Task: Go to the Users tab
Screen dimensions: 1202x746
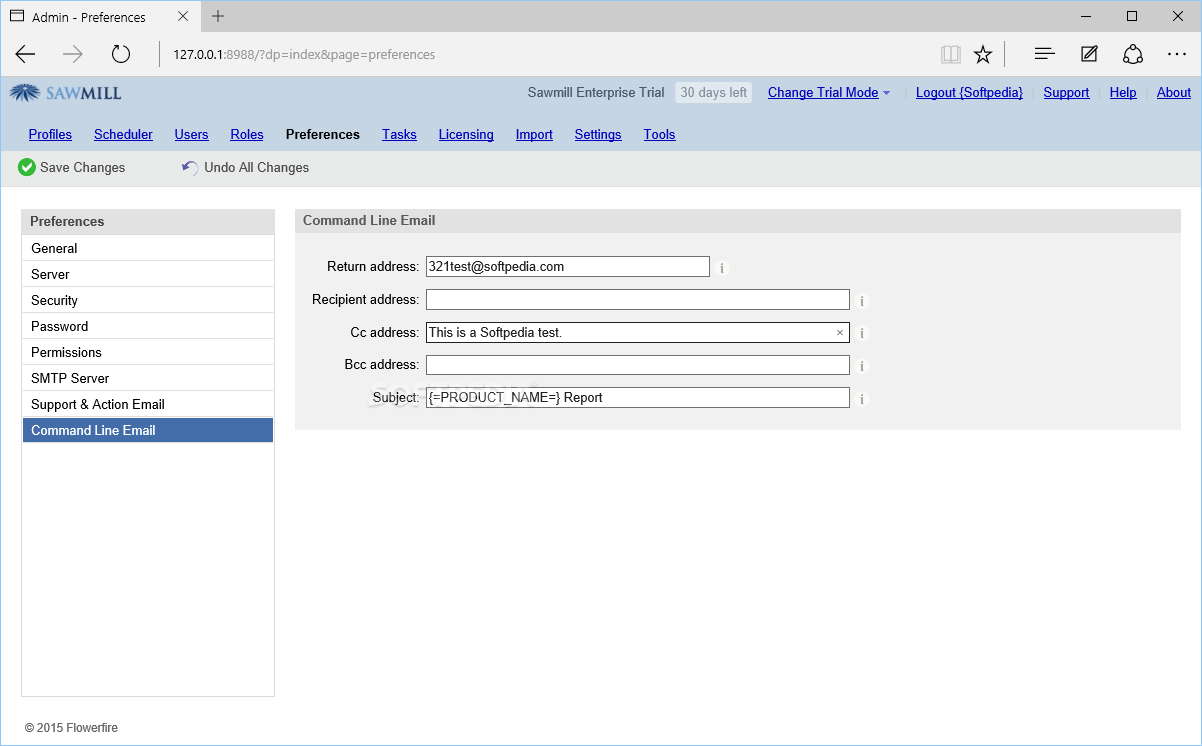Action: 191,134
